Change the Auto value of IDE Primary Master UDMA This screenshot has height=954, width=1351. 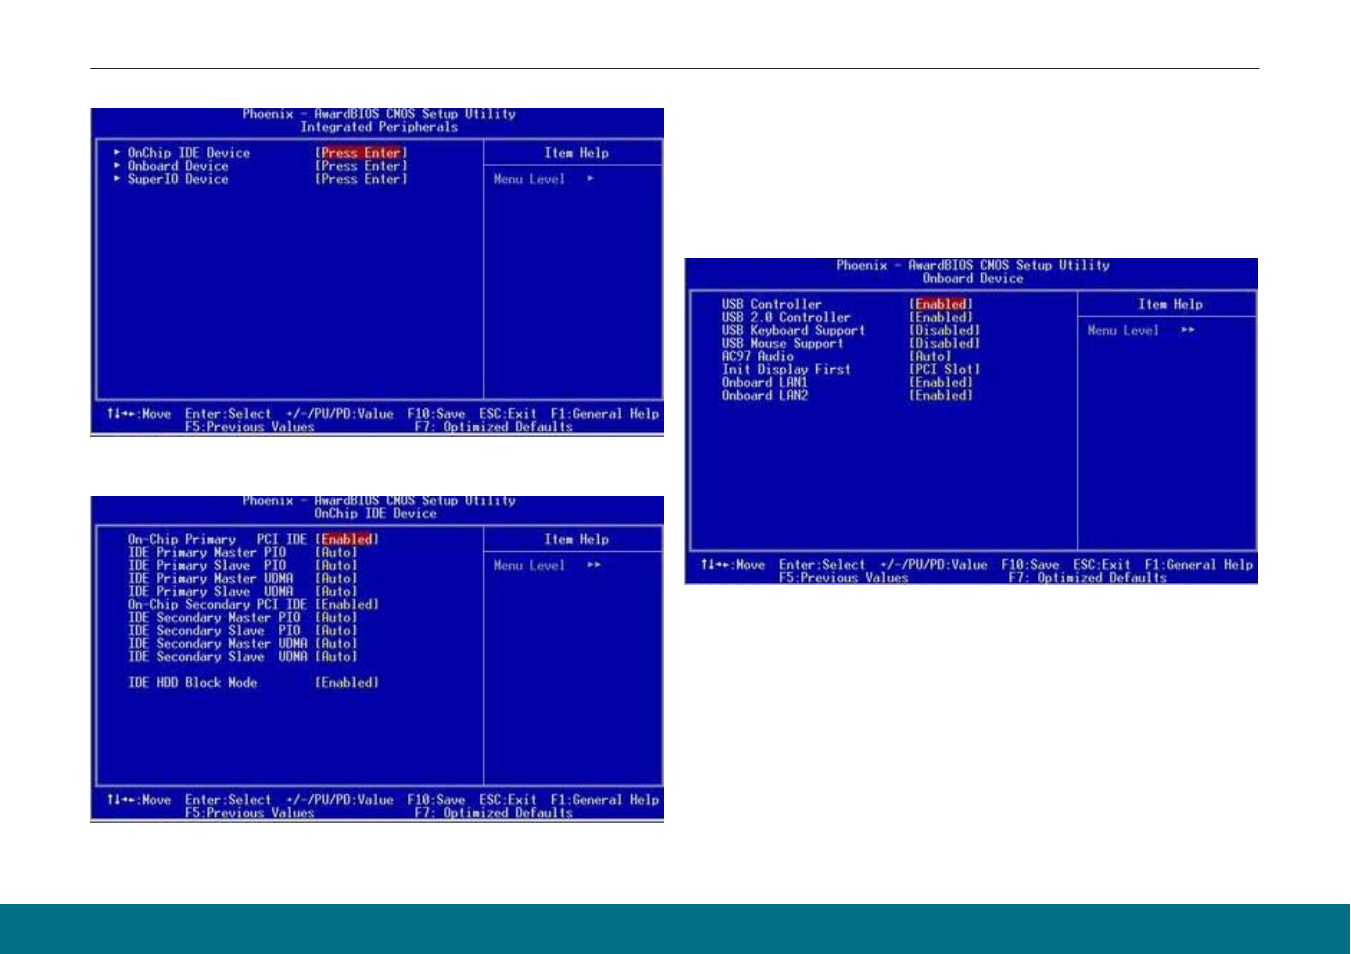coord(336,578)
